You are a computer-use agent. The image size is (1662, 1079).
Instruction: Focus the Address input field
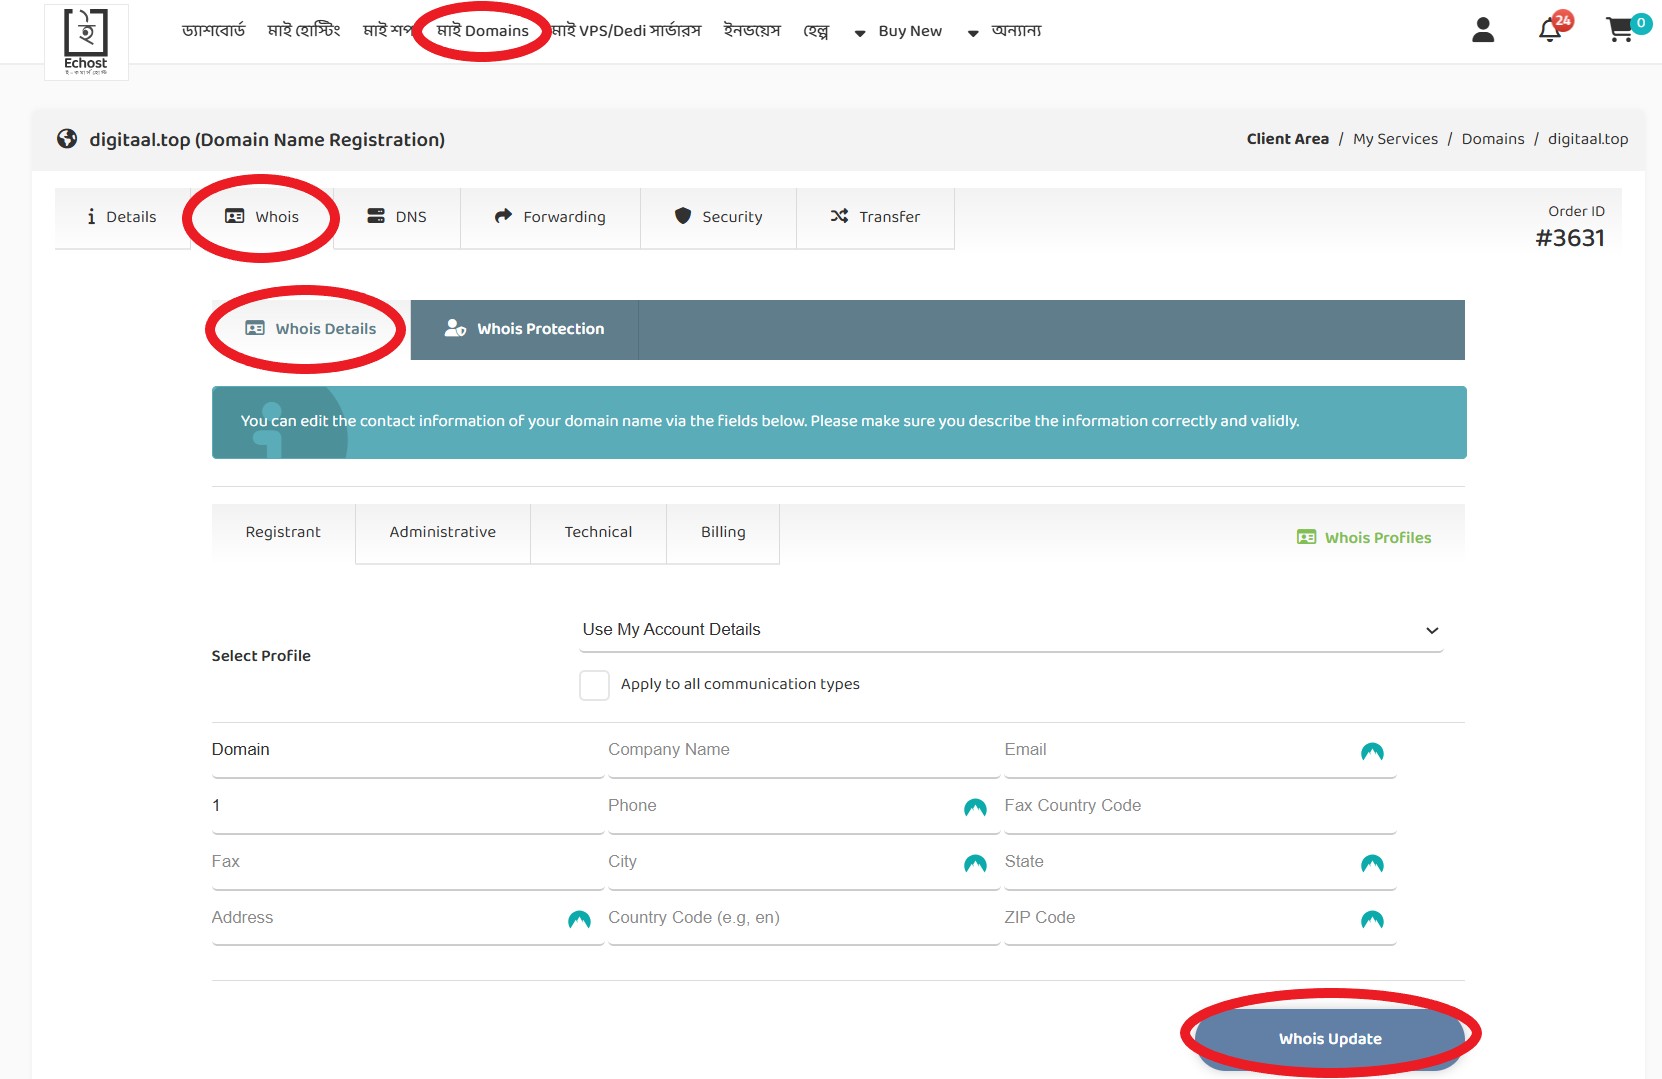[408, 918]
